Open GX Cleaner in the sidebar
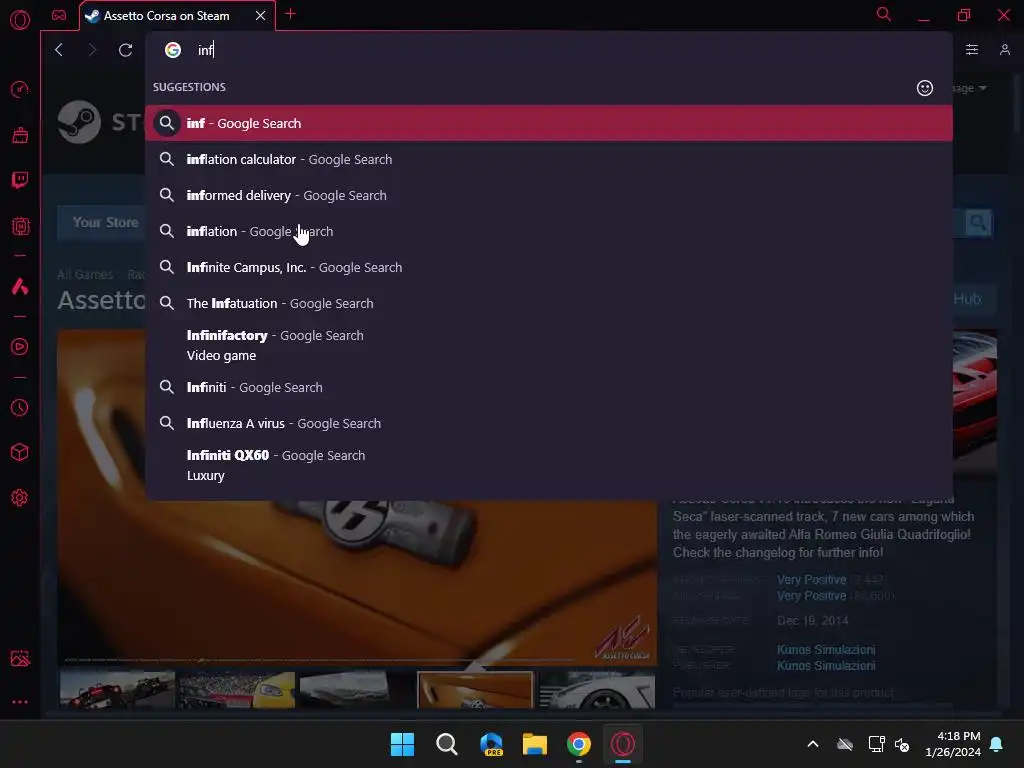This screenshot has height=768, width=1024. [x=20, y=135]
